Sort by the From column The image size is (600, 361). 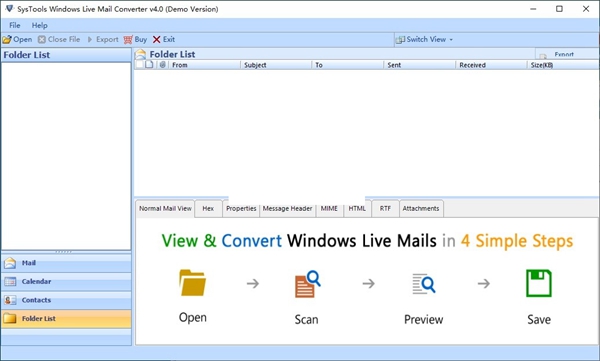(x=205, y=65)
